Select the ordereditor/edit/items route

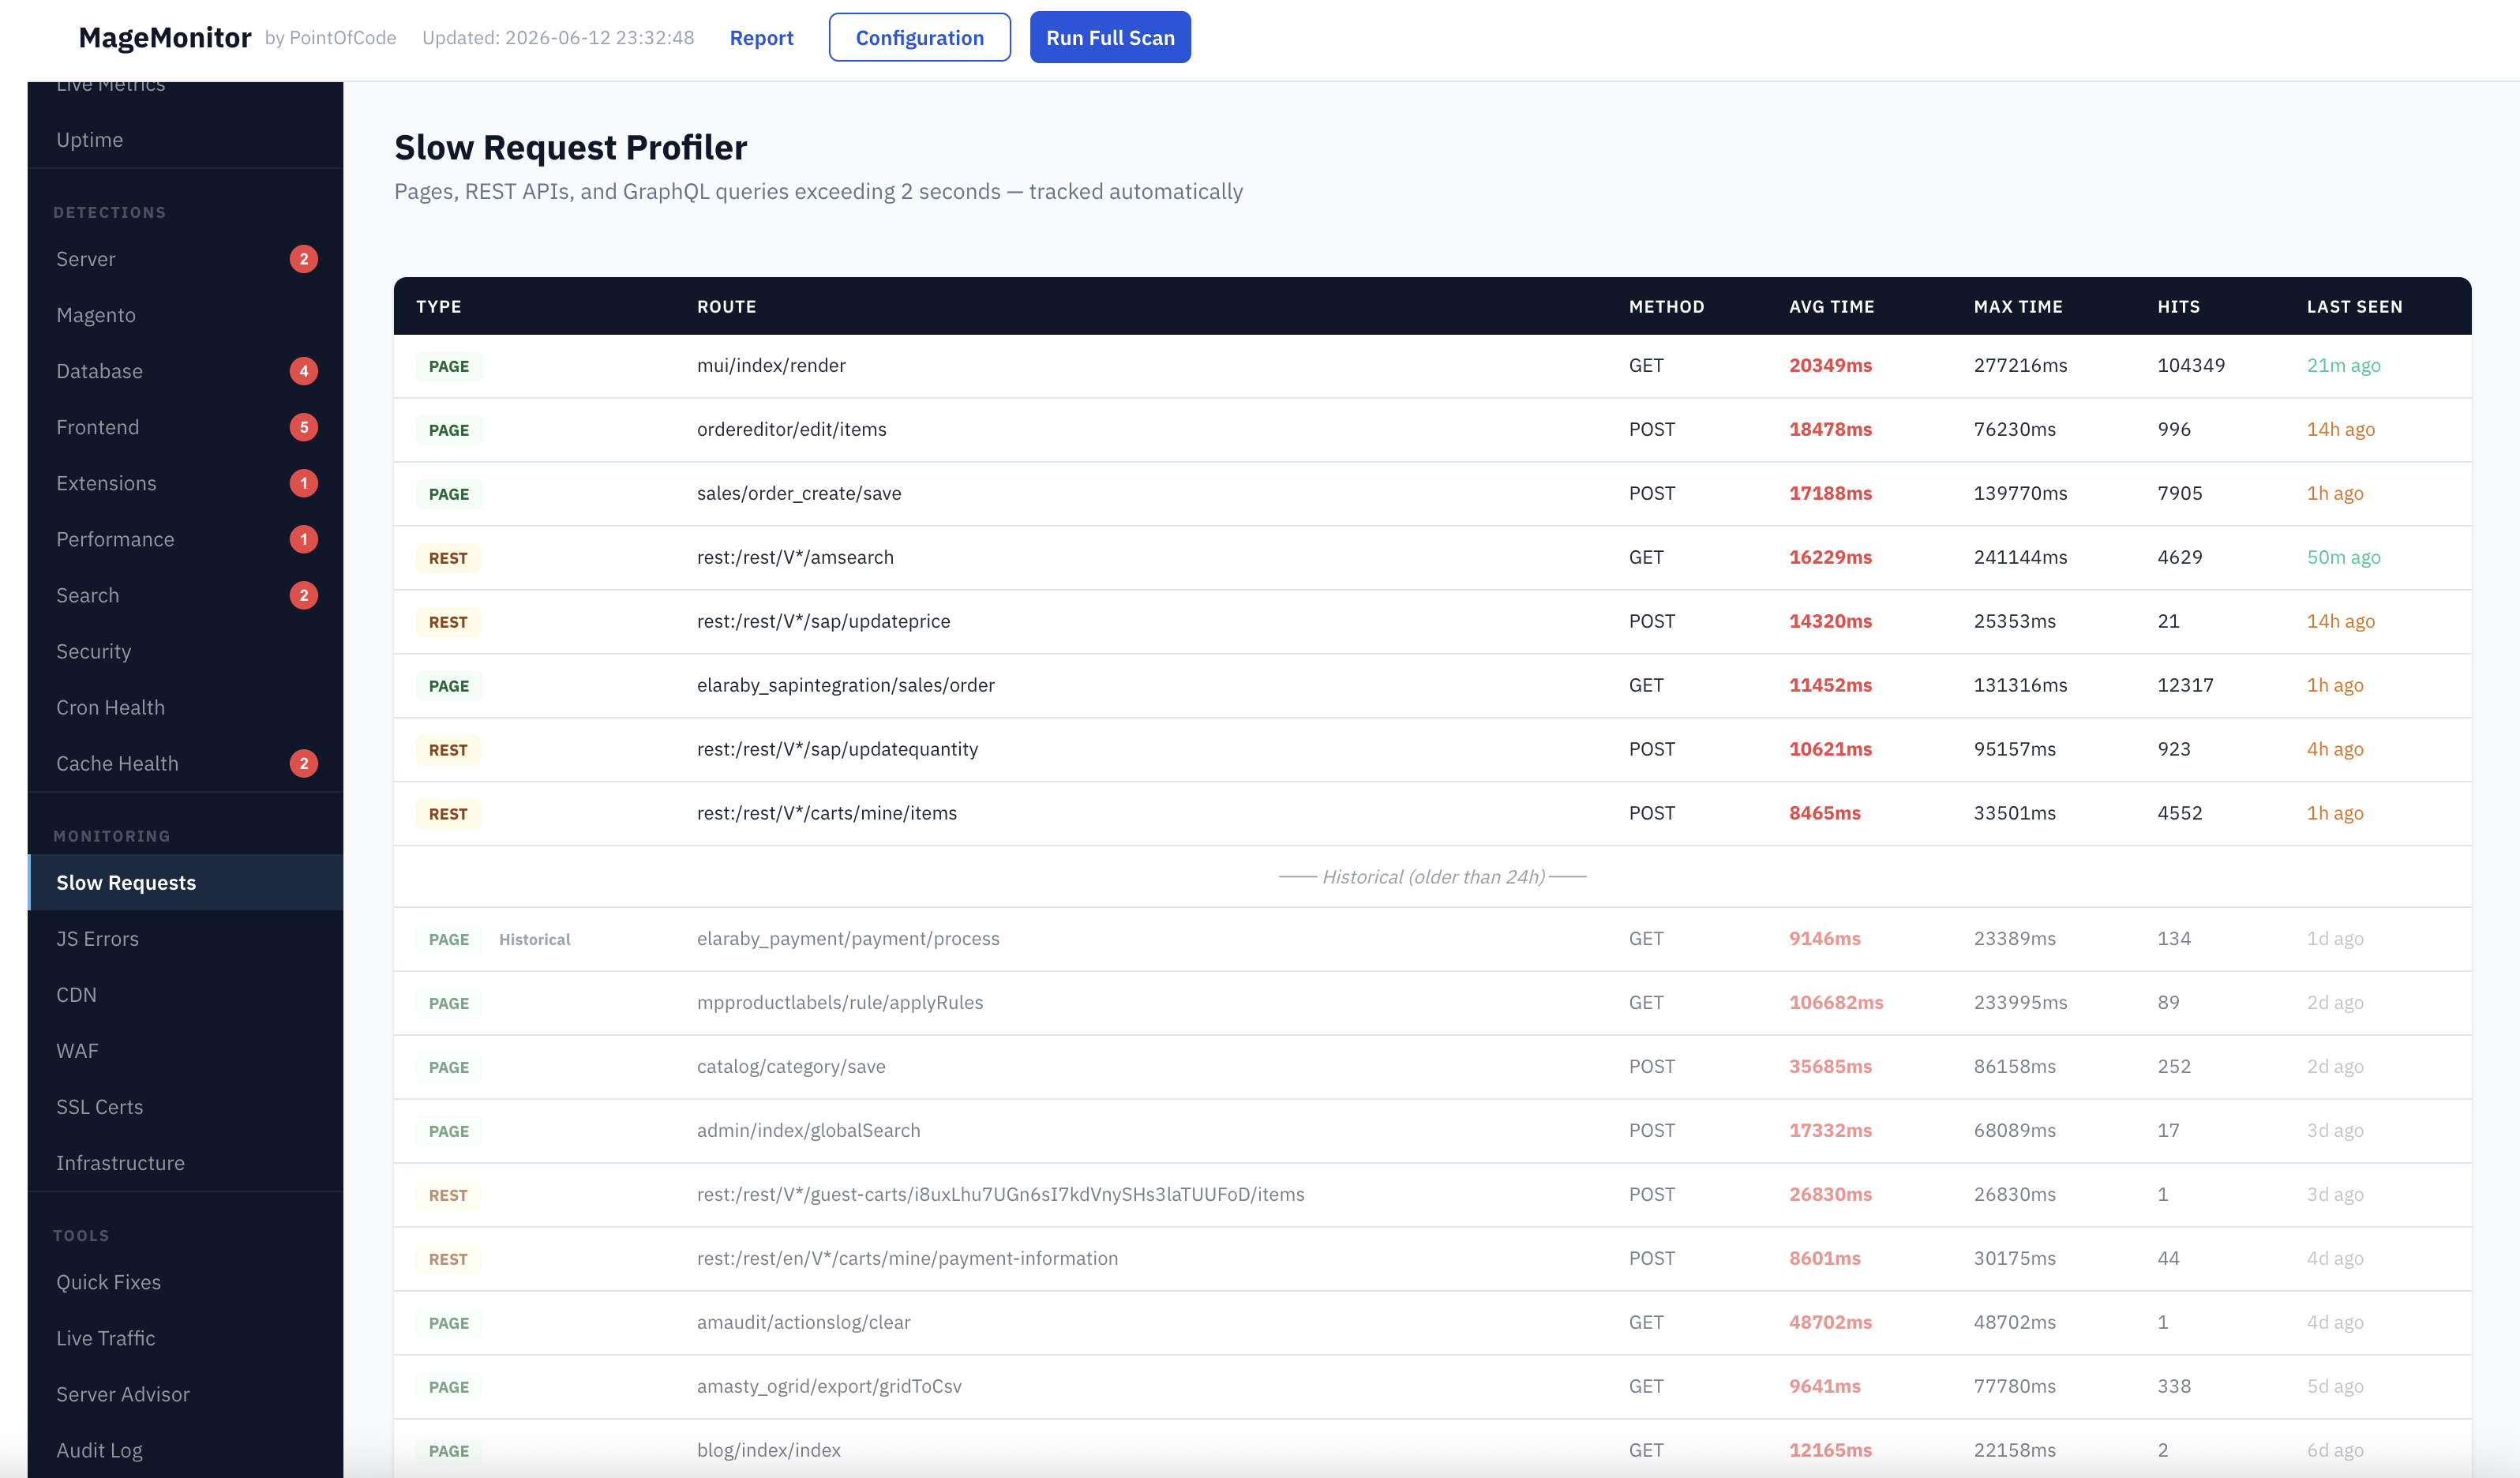791,429
